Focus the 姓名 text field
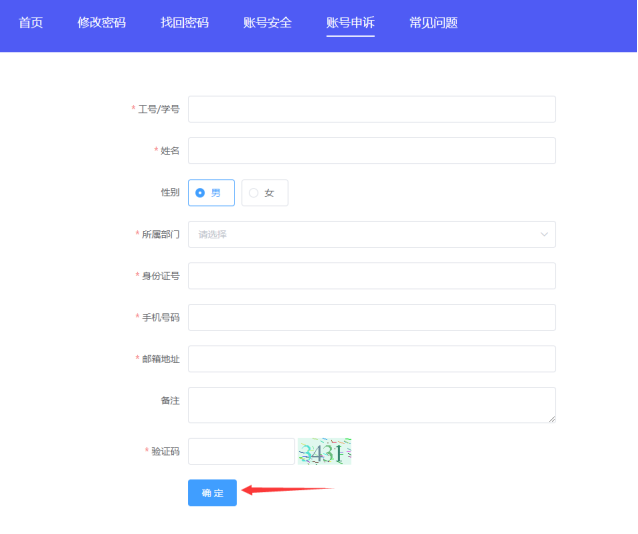This screenshot has height=534, width=638. point(371,150)
